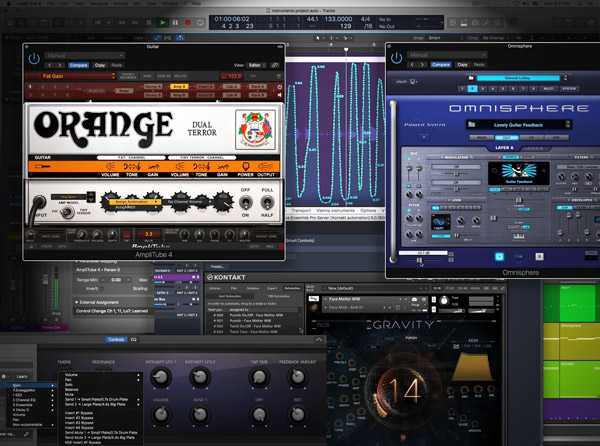Click the link icon next to View Editor
Image resolution: width=600 pixels, height=446 pixels.
point(275,65)
